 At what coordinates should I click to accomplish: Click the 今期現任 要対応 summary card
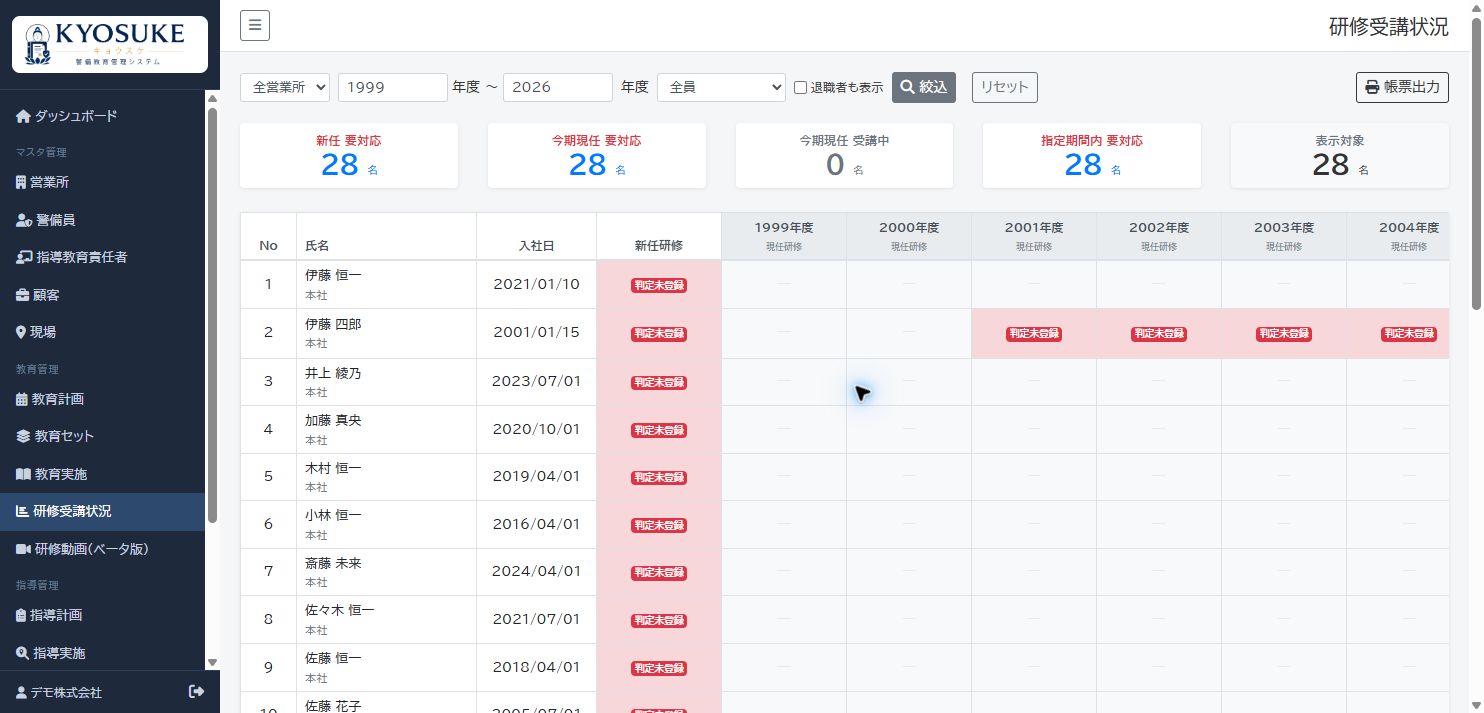(x=597, y=155)
